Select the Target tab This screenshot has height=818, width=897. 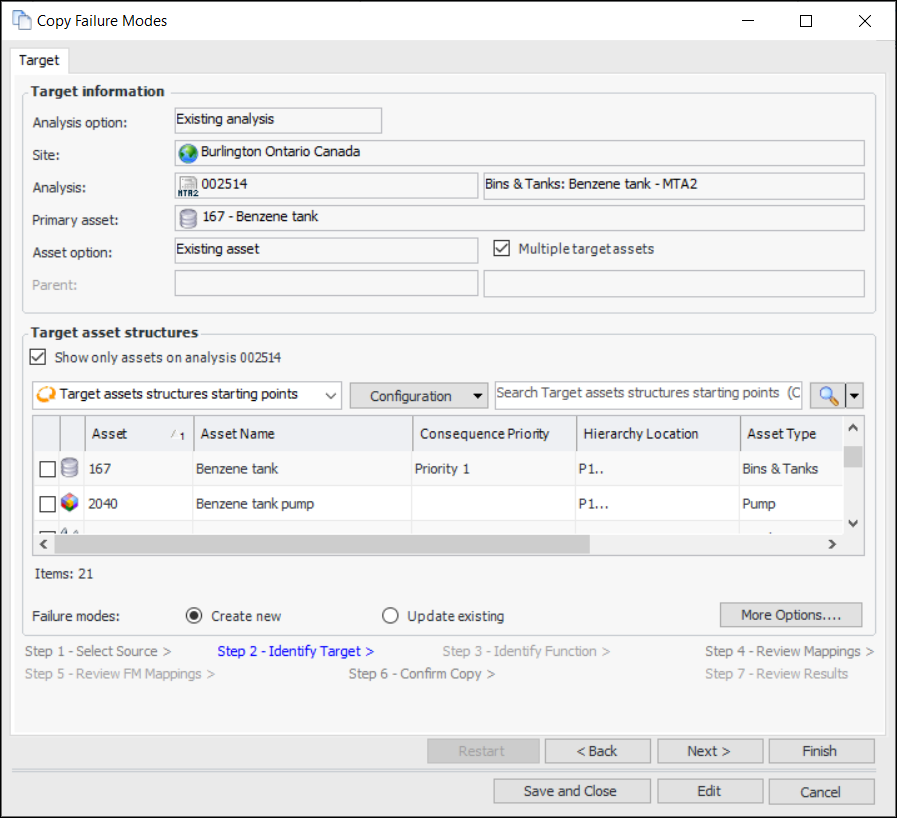pyautogui.click(x=39, y=60)
